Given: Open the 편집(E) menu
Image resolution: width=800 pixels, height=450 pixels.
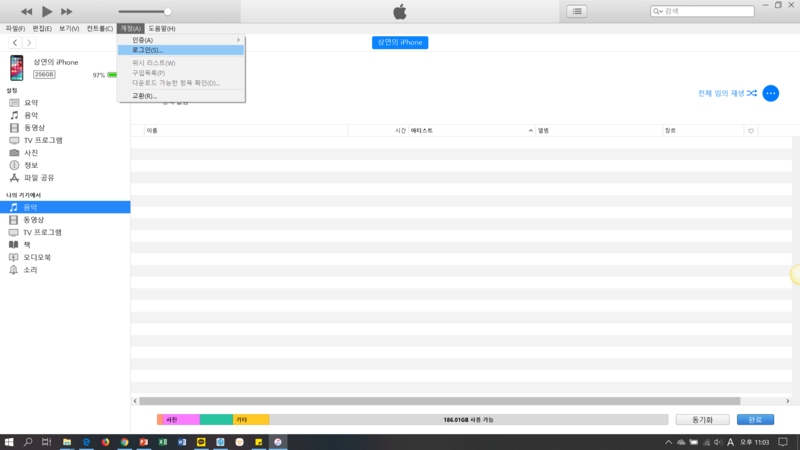Looking at the screenshot, I should [42, 29].
